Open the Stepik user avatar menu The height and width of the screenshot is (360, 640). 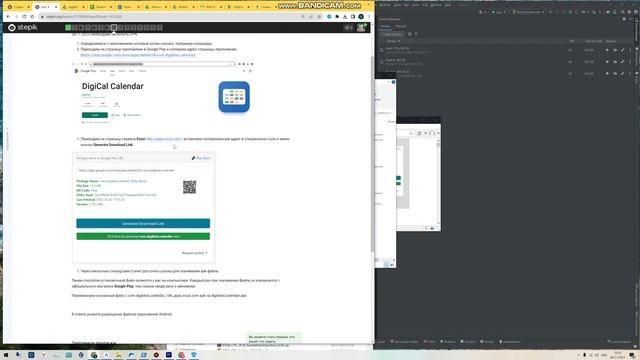point(361,27)
